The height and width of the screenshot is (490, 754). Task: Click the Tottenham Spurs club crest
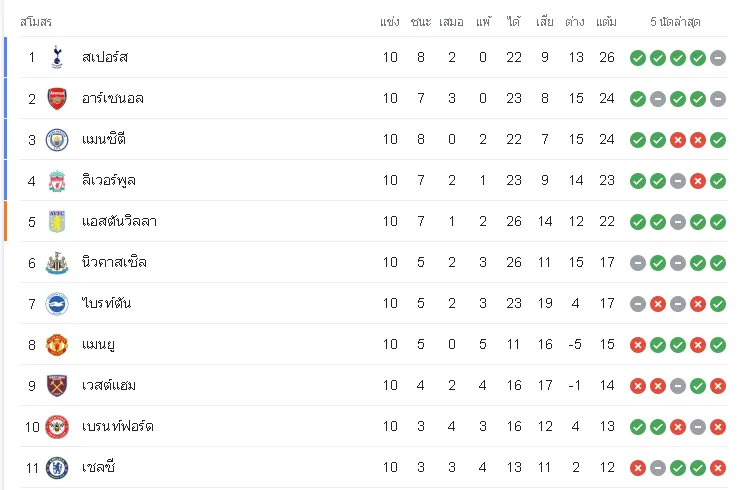57,58
